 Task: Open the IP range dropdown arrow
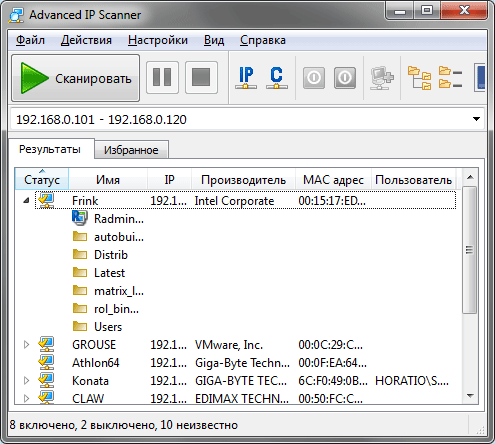click(477, 119)
